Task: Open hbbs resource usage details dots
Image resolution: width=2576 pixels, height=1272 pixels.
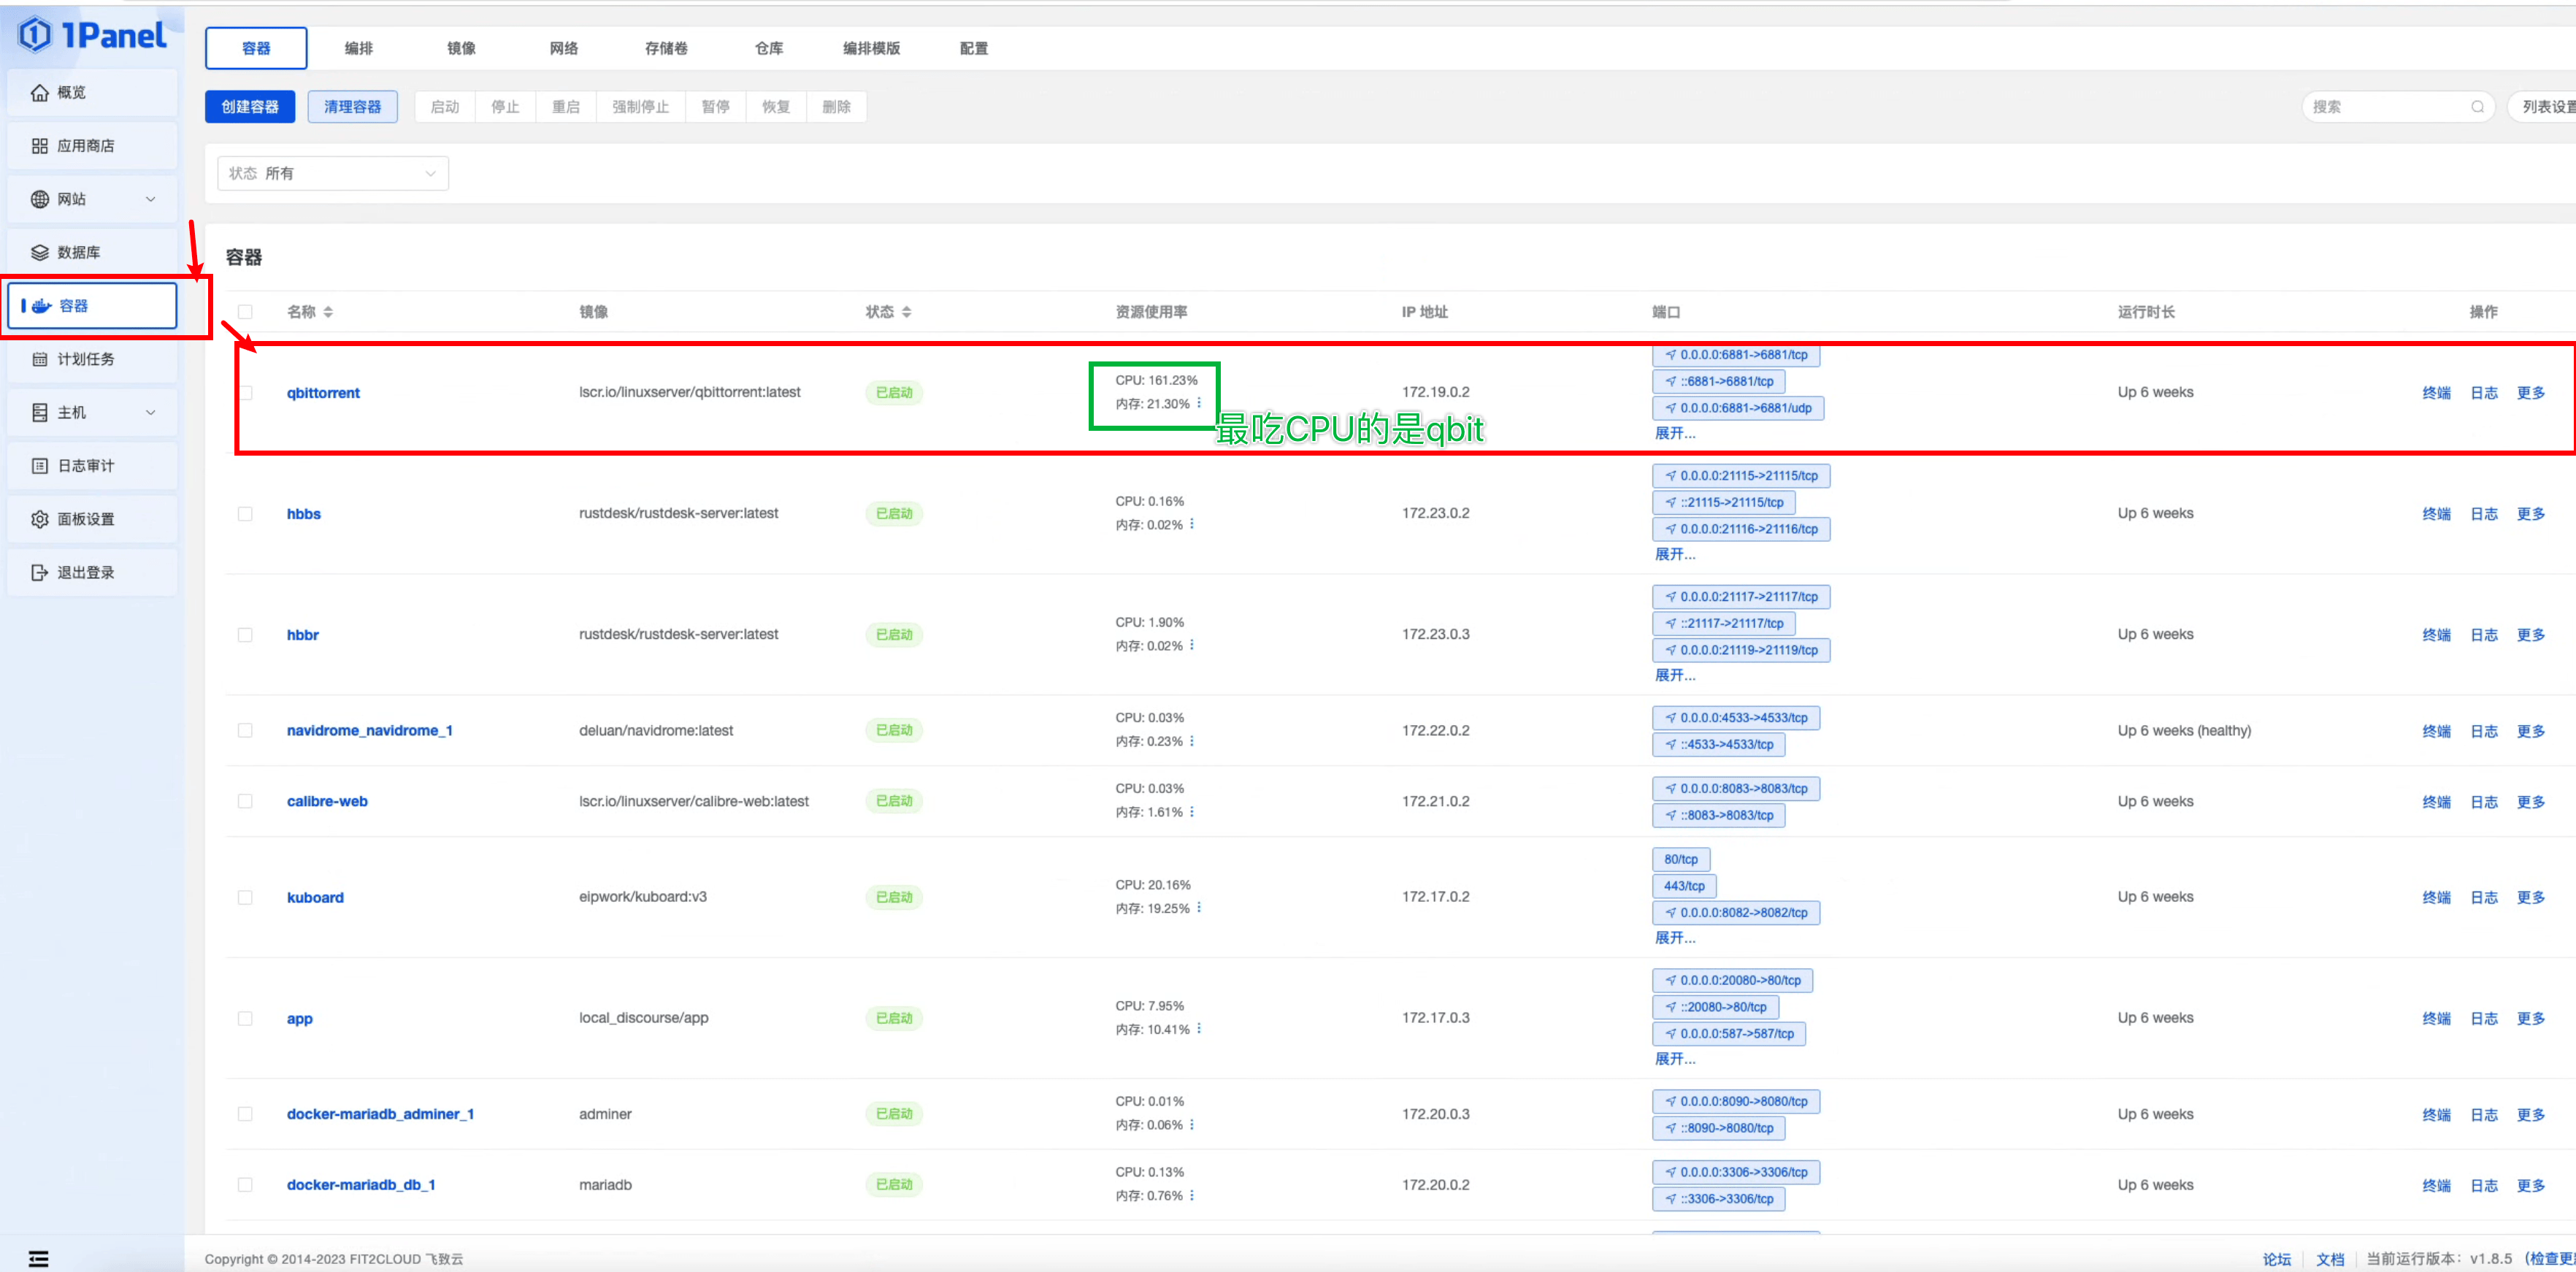Action: tap(1192, 524)
